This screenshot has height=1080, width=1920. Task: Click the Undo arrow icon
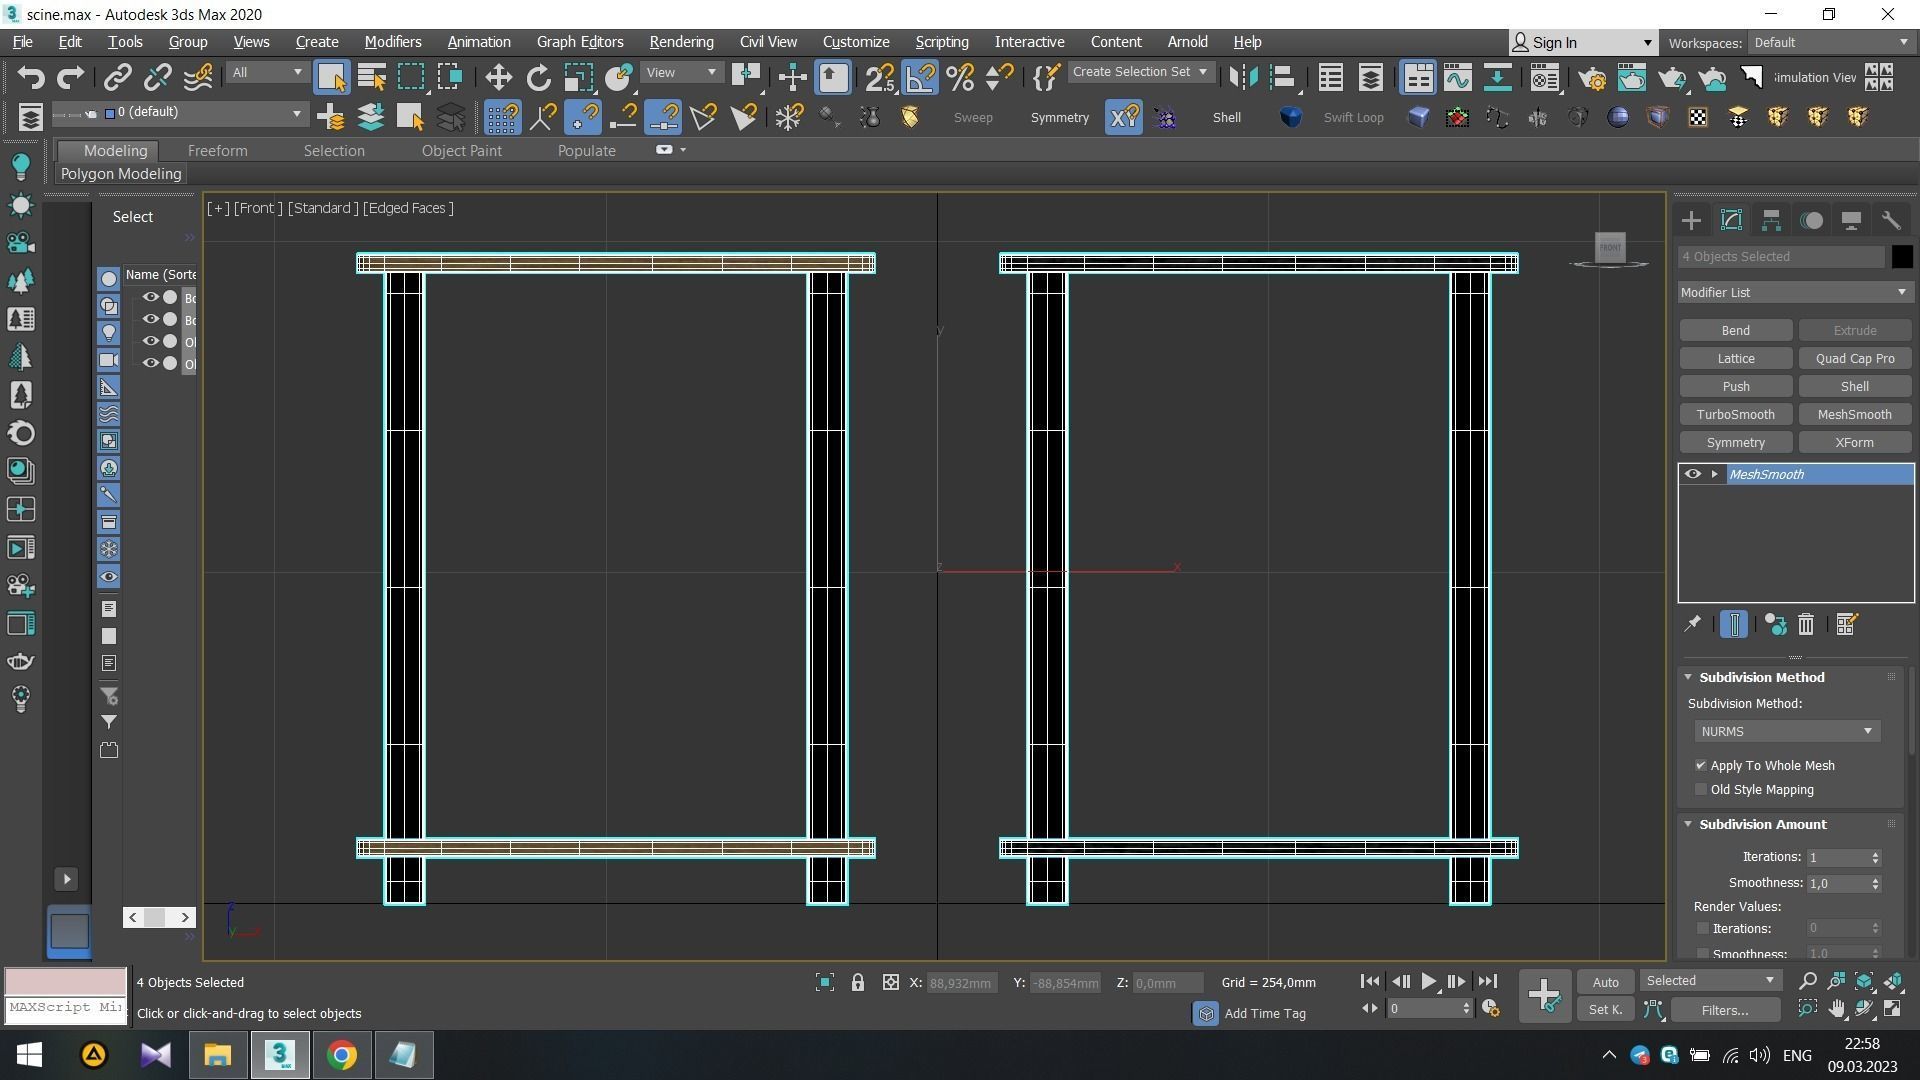[x=30, y=77]
